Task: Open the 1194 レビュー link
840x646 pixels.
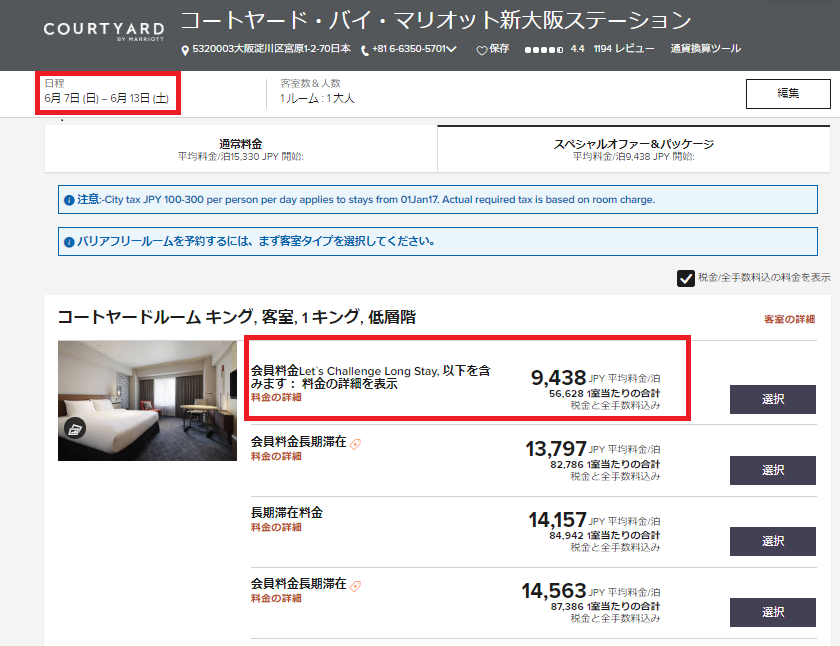Action: [624, 49]
